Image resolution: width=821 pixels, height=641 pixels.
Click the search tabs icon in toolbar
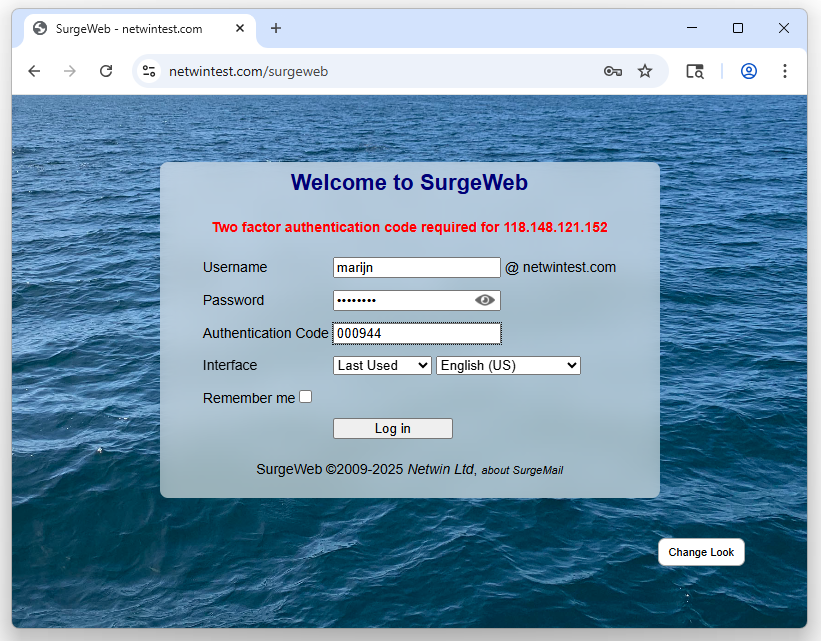pyautogui.click(x=695, y=71)
